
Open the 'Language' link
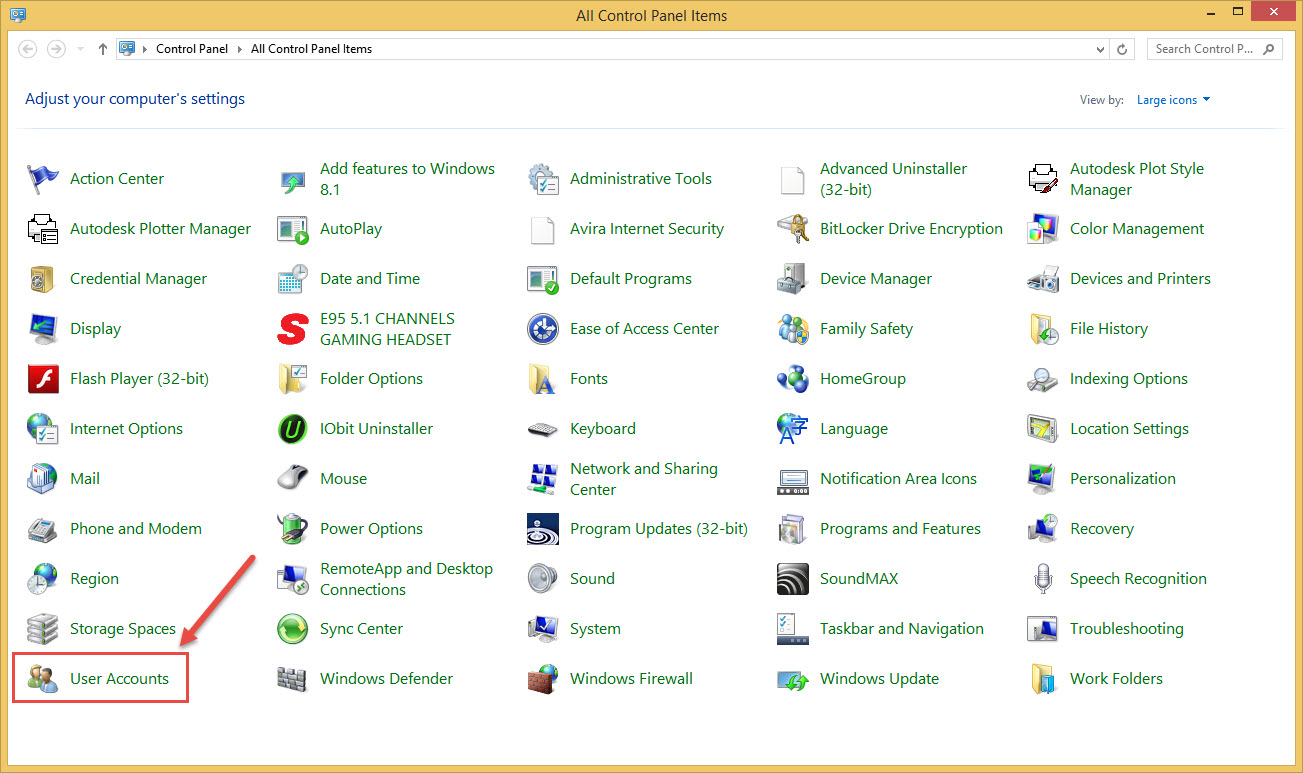[854, 429]
